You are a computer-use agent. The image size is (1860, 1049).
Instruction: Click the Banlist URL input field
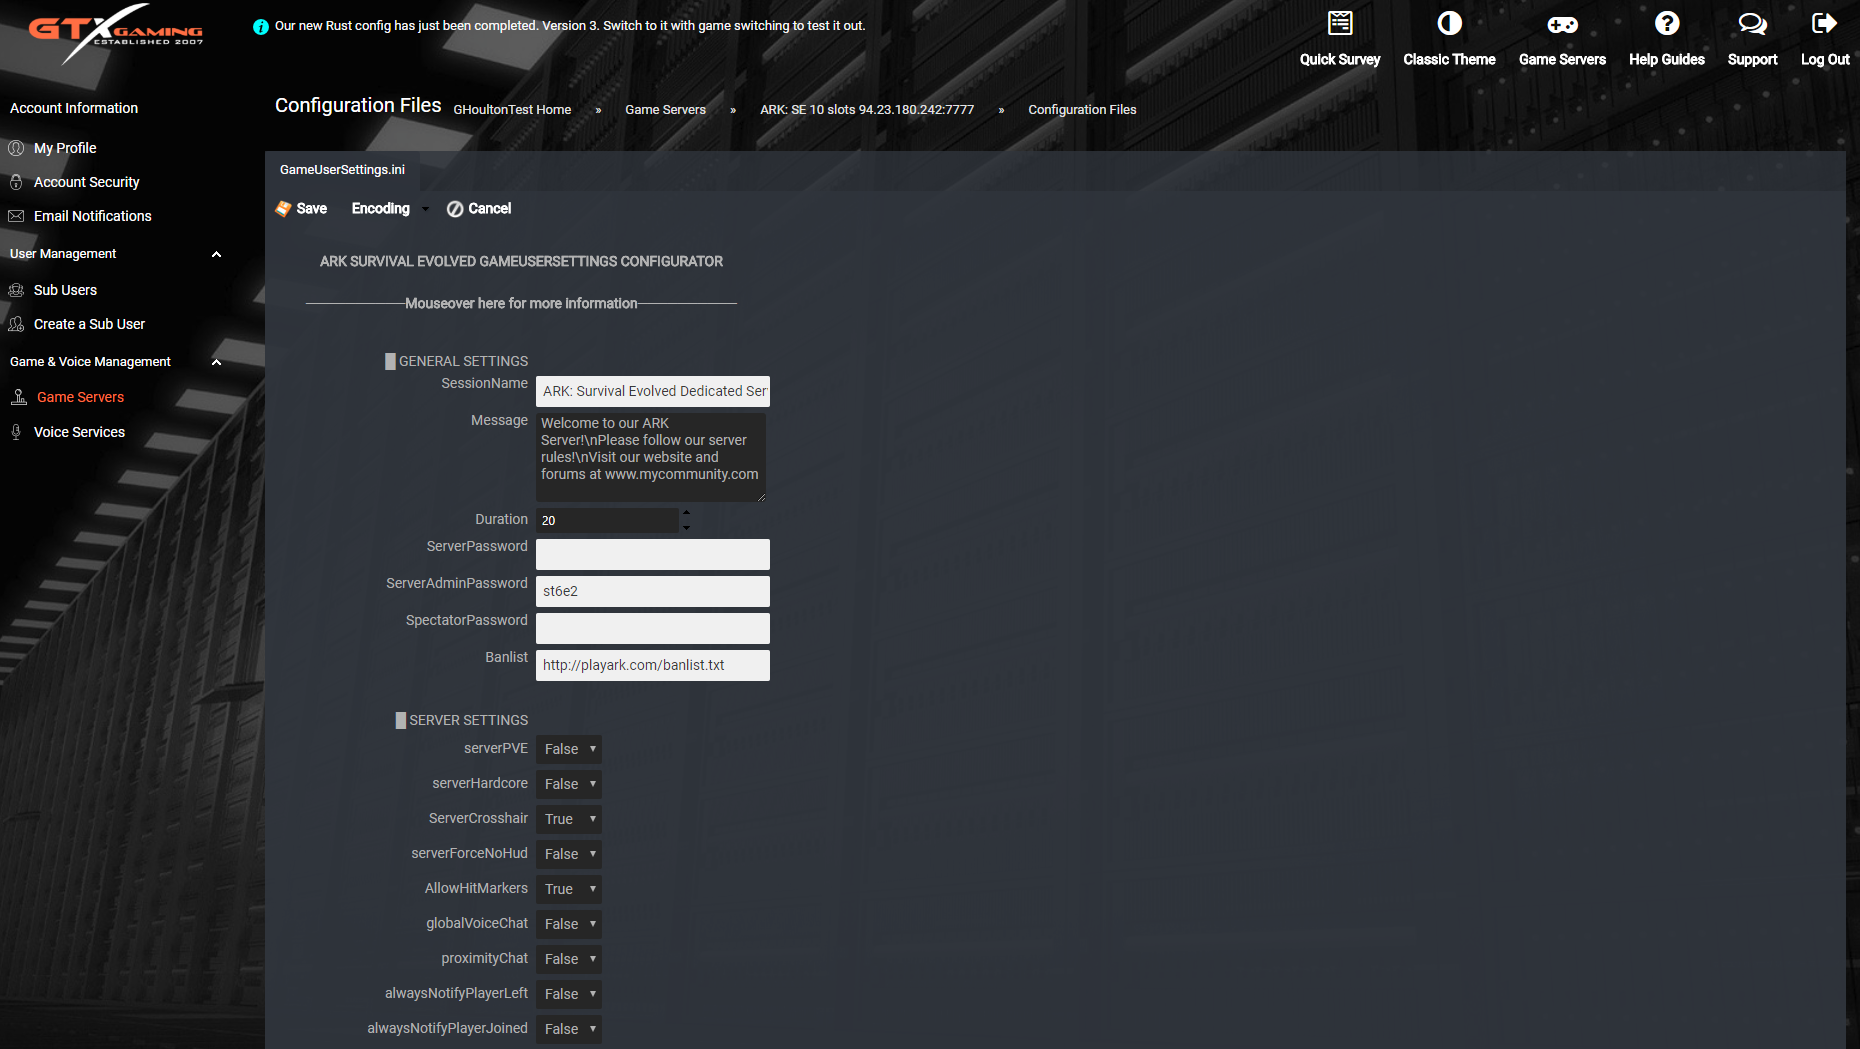tap(653, 665)
